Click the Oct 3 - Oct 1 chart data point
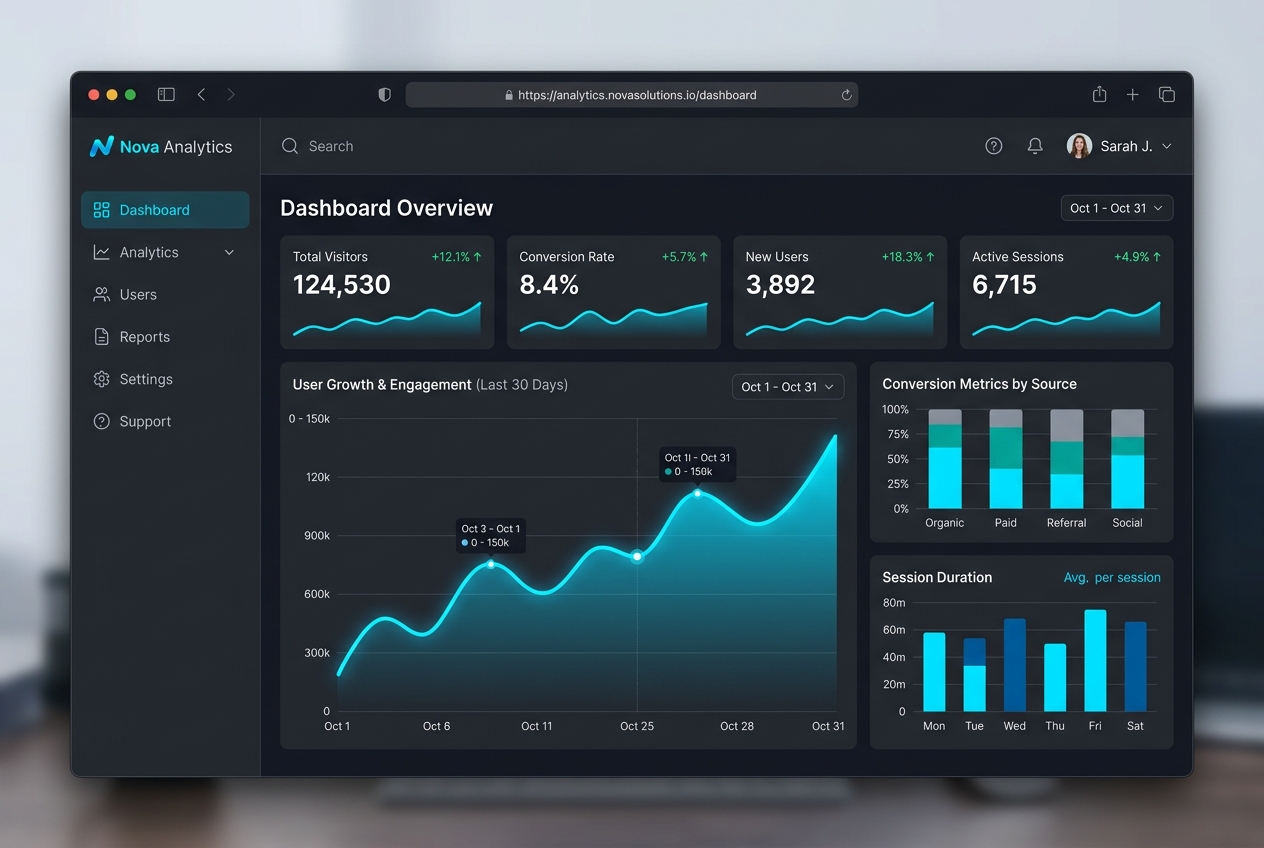This screenshot has height=848, width=1264. (x=491, y=565)
